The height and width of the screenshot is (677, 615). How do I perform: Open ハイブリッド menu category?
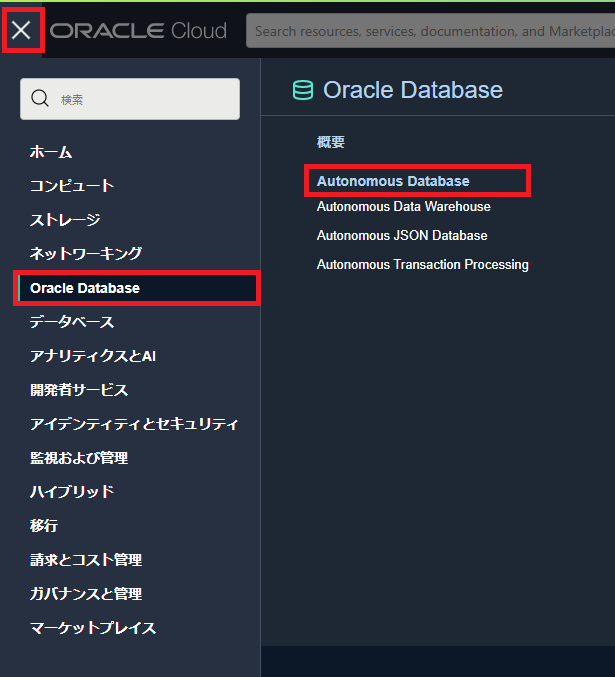click(72, 491)
